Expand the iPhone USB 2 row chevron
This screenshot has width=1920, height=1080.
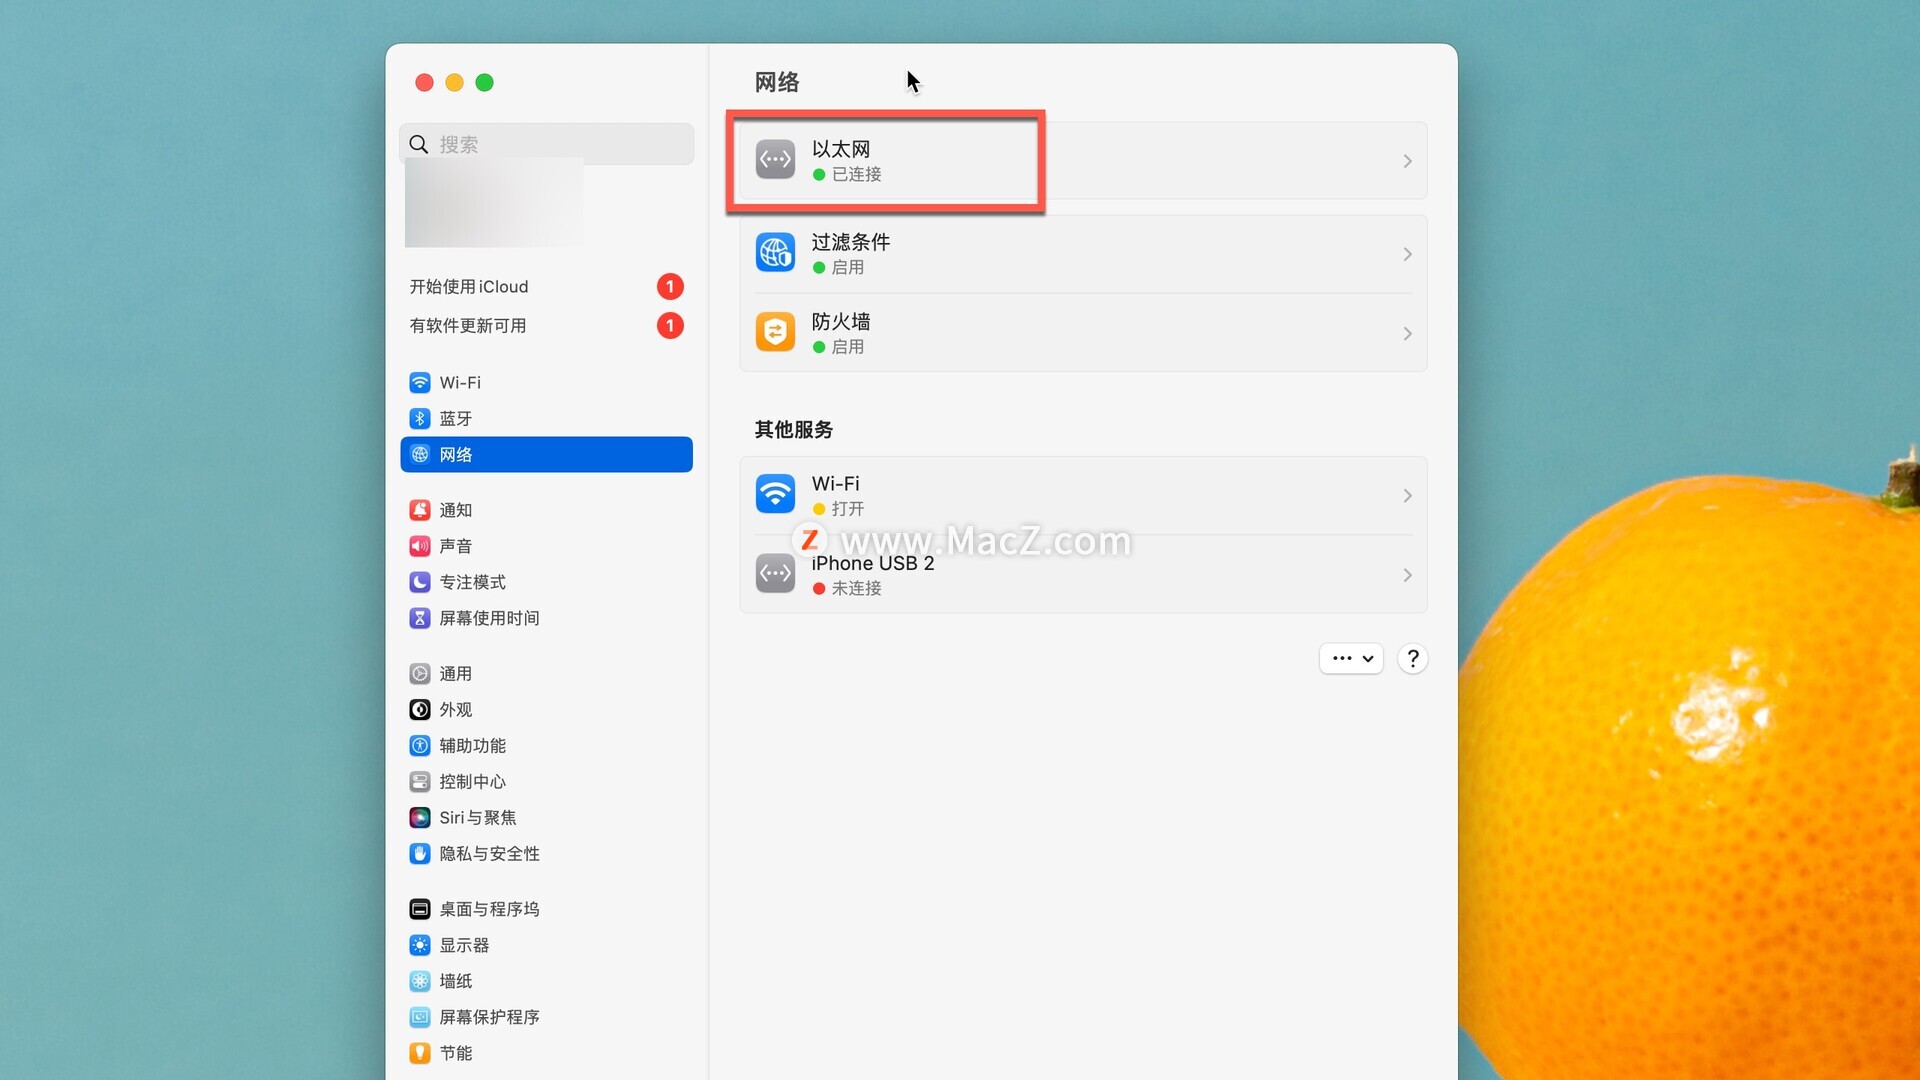[1407, 575]
